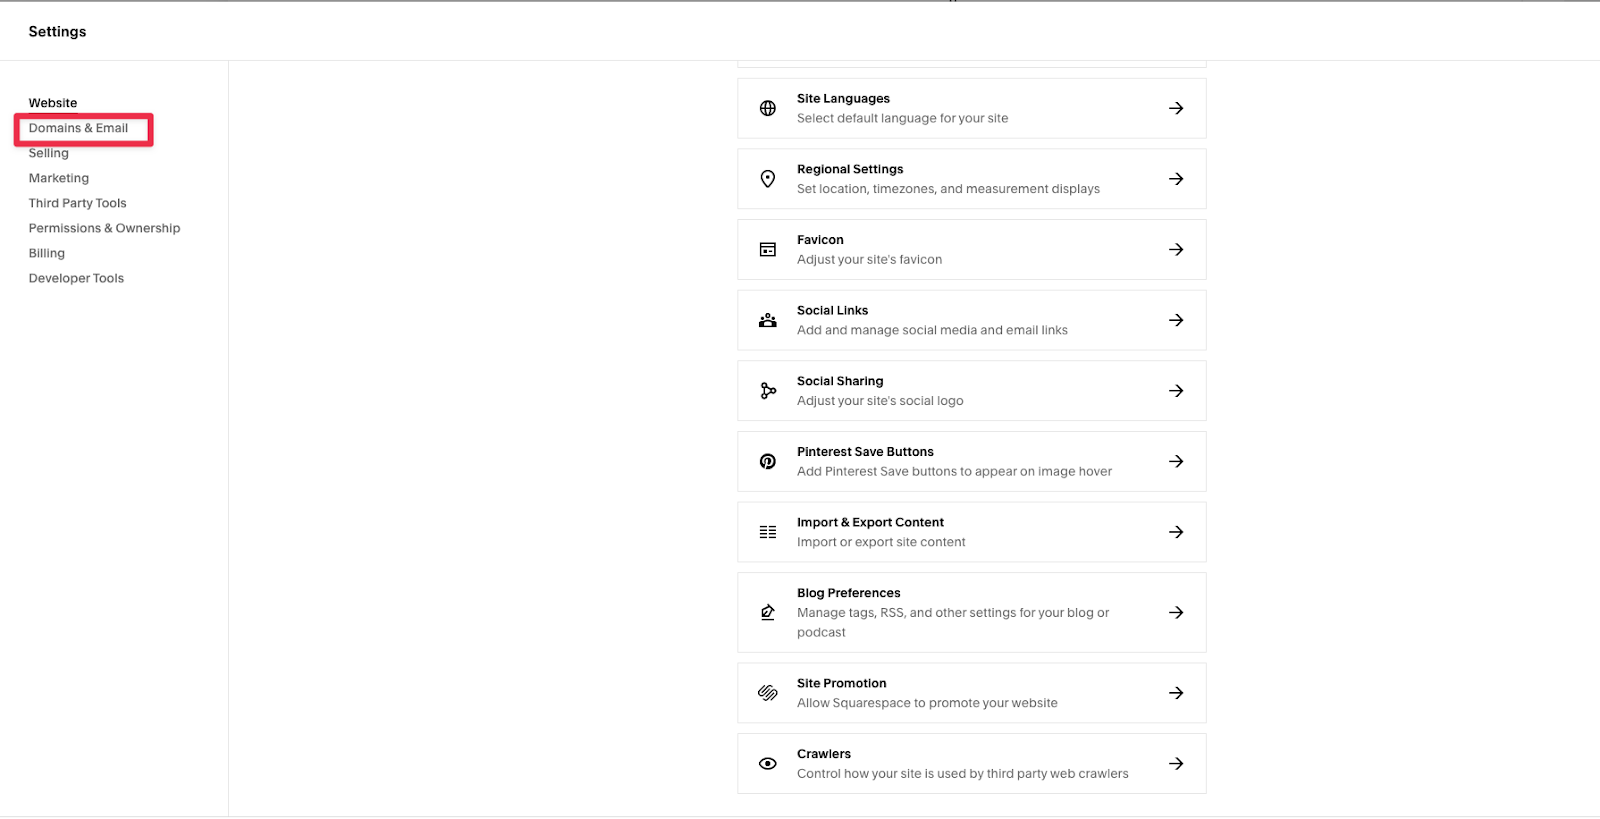Click 'Control how your site is used' description
This screenshot has width=1600, height=819.
(x=962, y=774)
